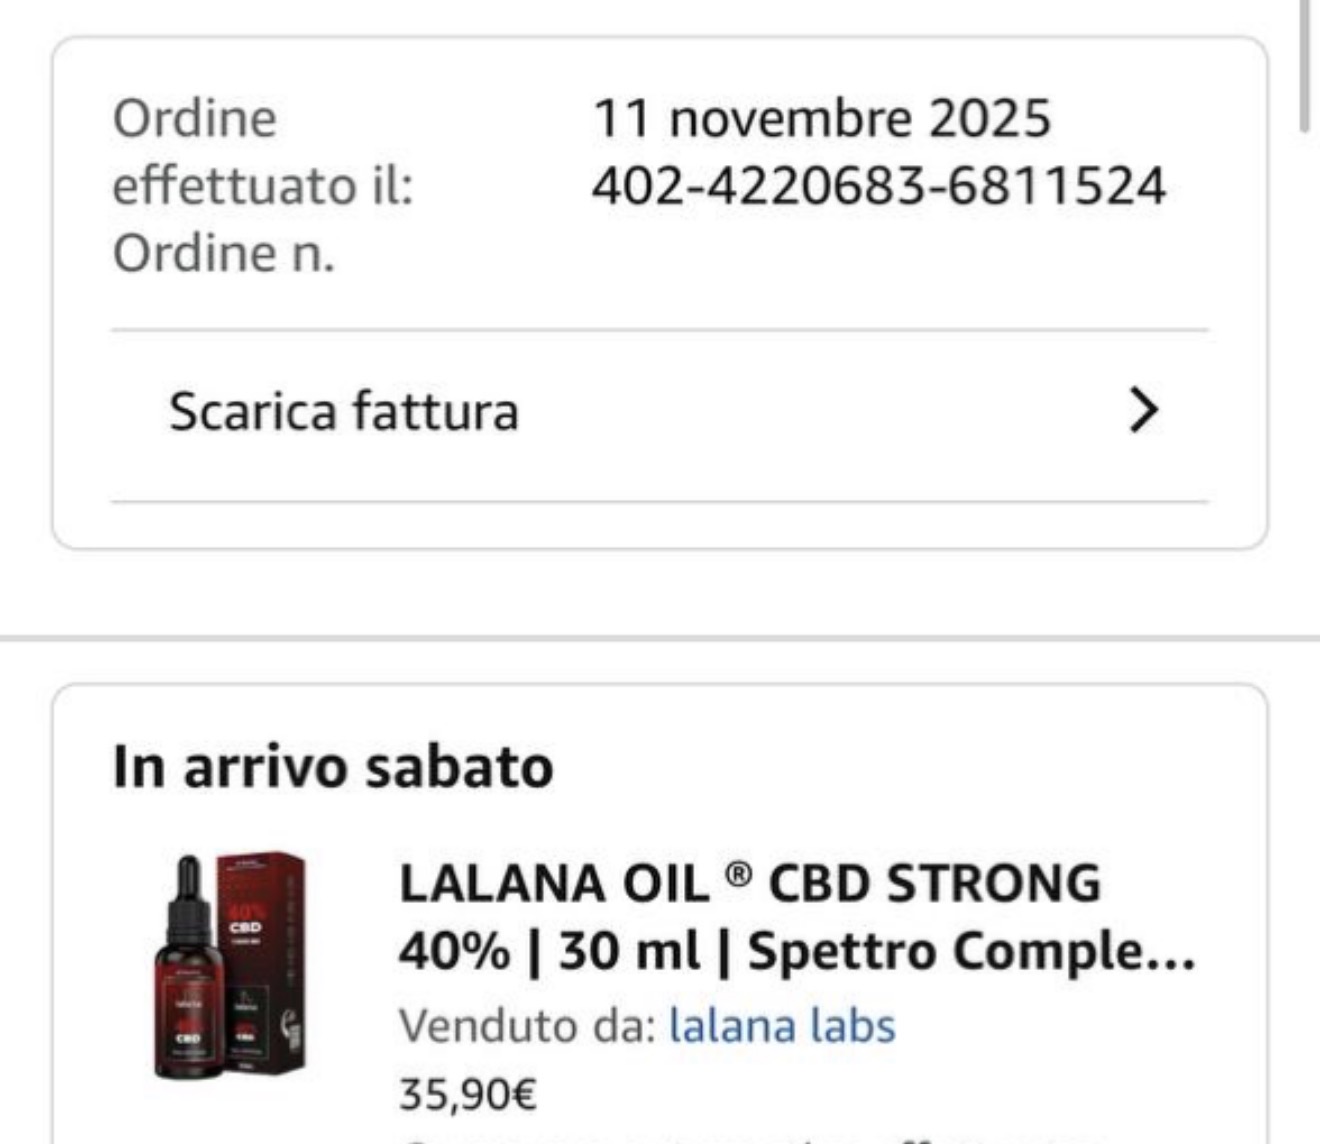Click the Ordine n. label

click(x=223, y=253)
